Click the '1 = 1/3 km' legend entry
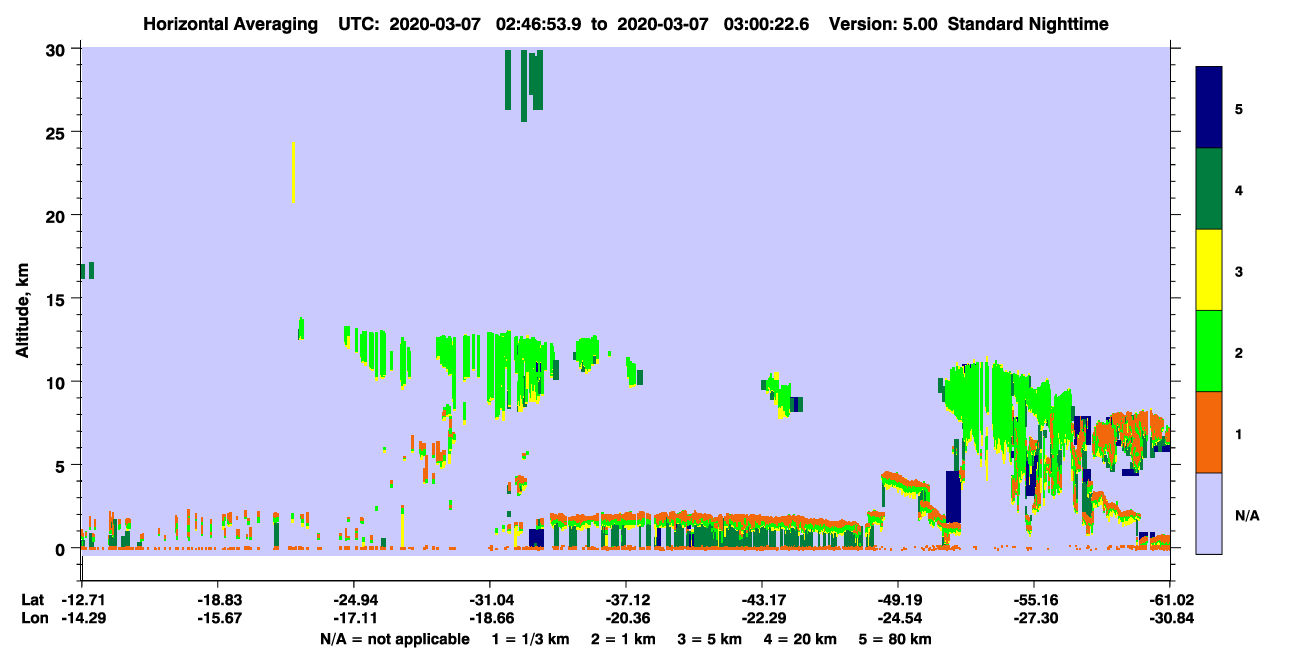This screenshot has width=1300, height=667. (530, 639)
